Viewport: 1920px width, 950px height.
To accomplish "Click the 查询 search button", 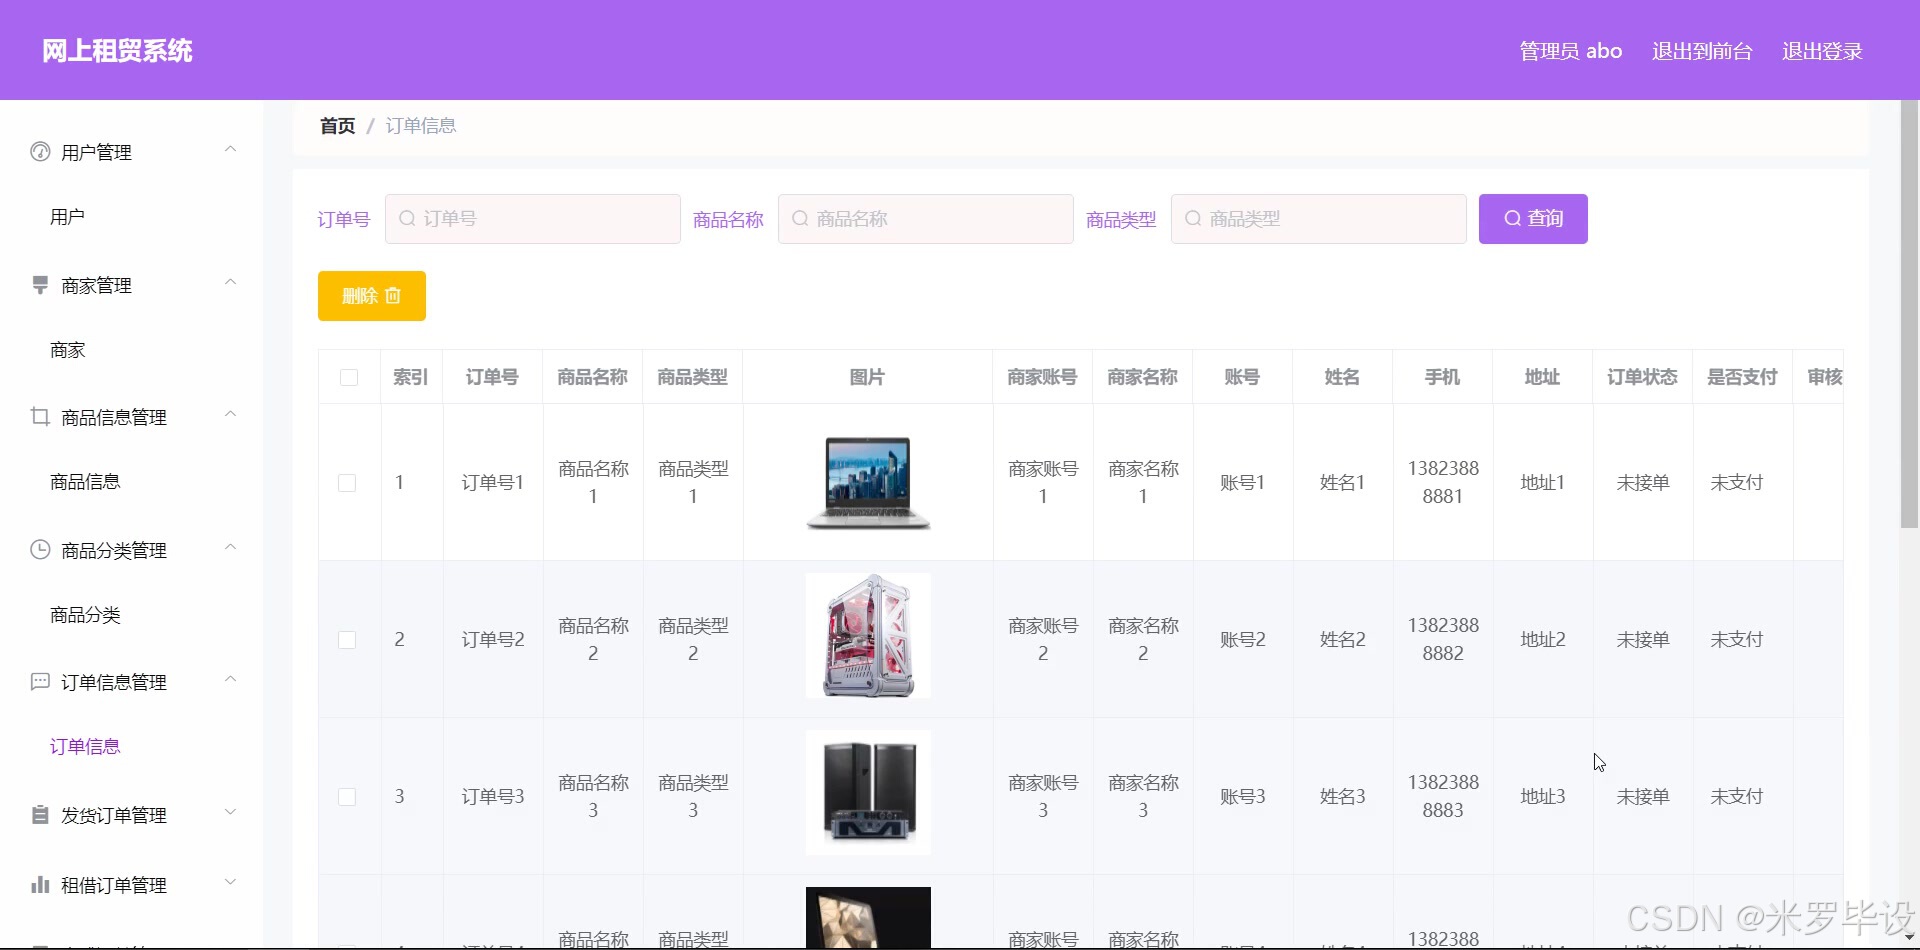I will click(1533, 219).
